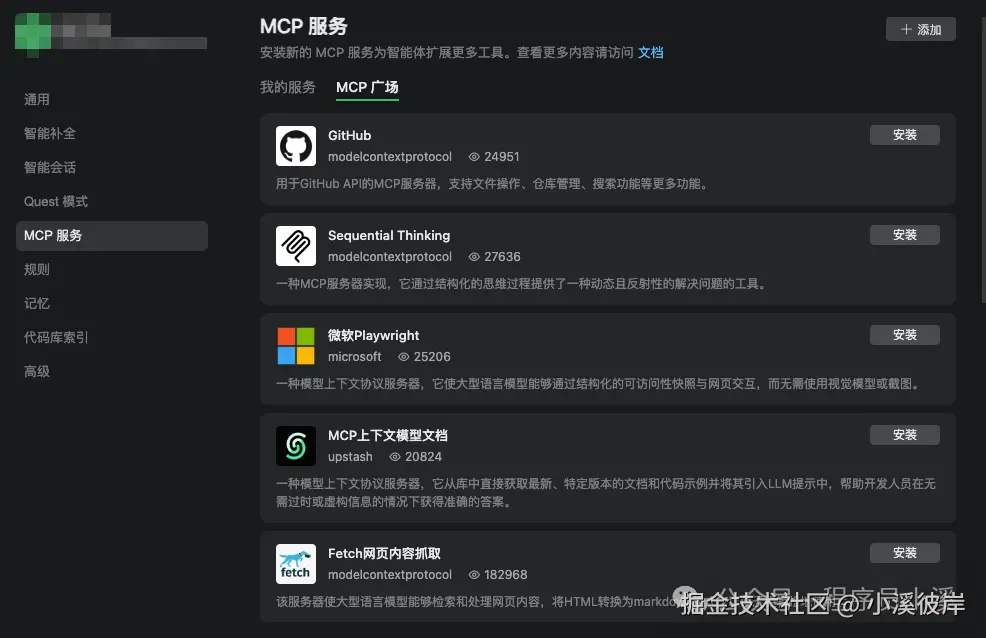
Task: Click the GitHub server logo icon
Action: tap(295, 145)
